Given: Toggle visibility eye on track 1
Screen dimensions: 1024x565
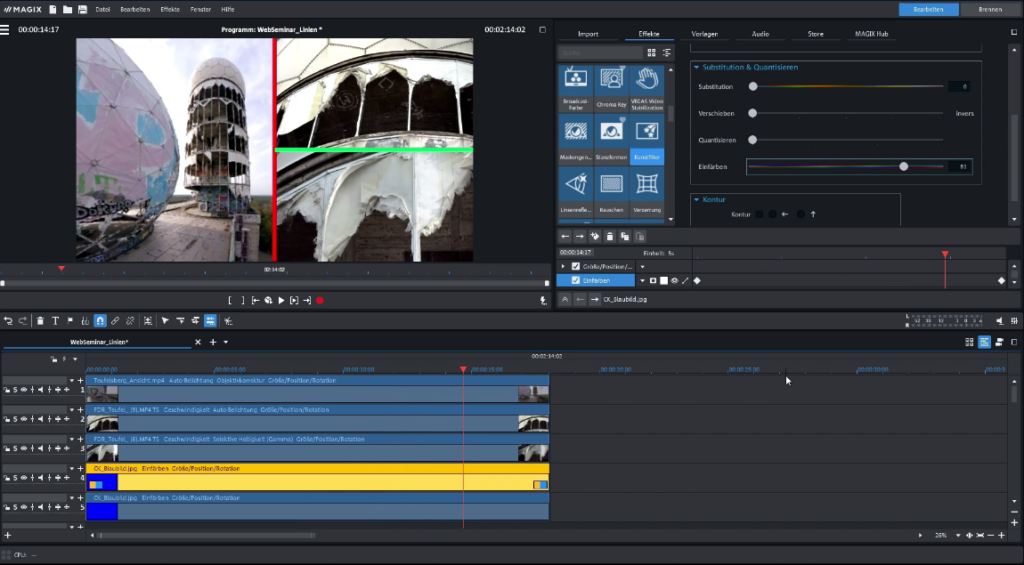Looking at the screenshot, I should coord(24,390).
